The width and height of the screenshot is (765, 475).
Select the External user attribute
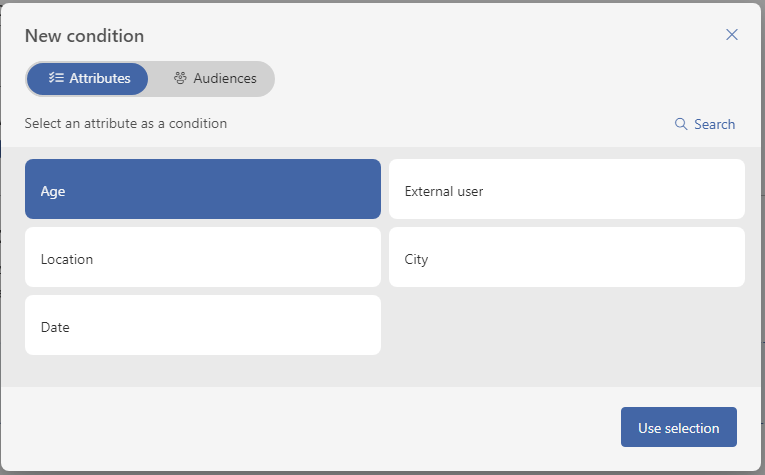pyautogui.click(x=567, y=189)
